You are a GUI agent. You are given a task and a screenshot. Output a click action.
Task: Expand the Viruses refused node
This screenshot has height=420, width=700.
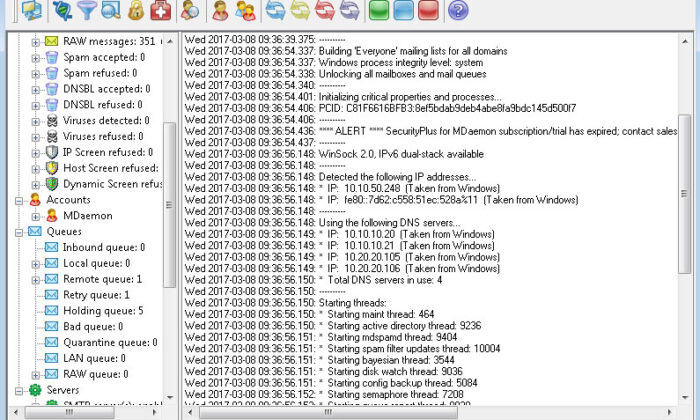35,137
